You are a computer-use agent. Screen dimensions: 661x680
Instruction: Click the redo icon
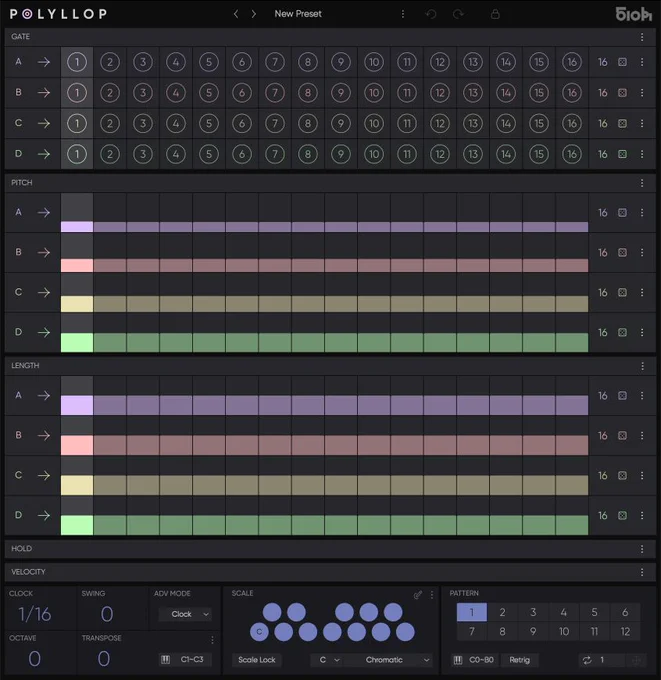pyautogui.click(x=458, y=14)
